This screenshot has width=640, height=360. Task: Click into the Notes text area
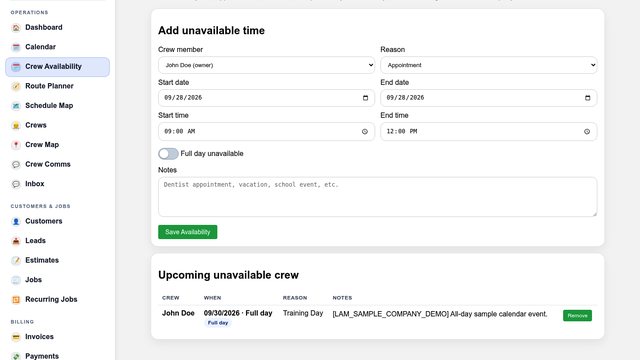click(378, 197)
